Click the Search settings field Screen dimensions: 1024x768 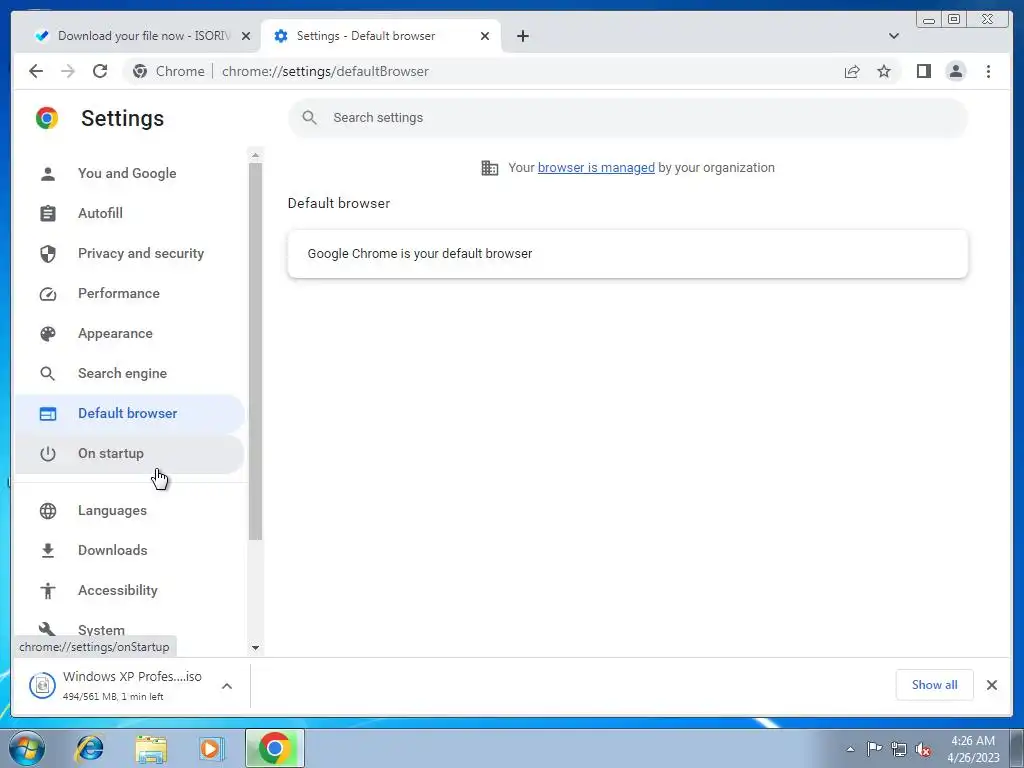click(627, 118)
